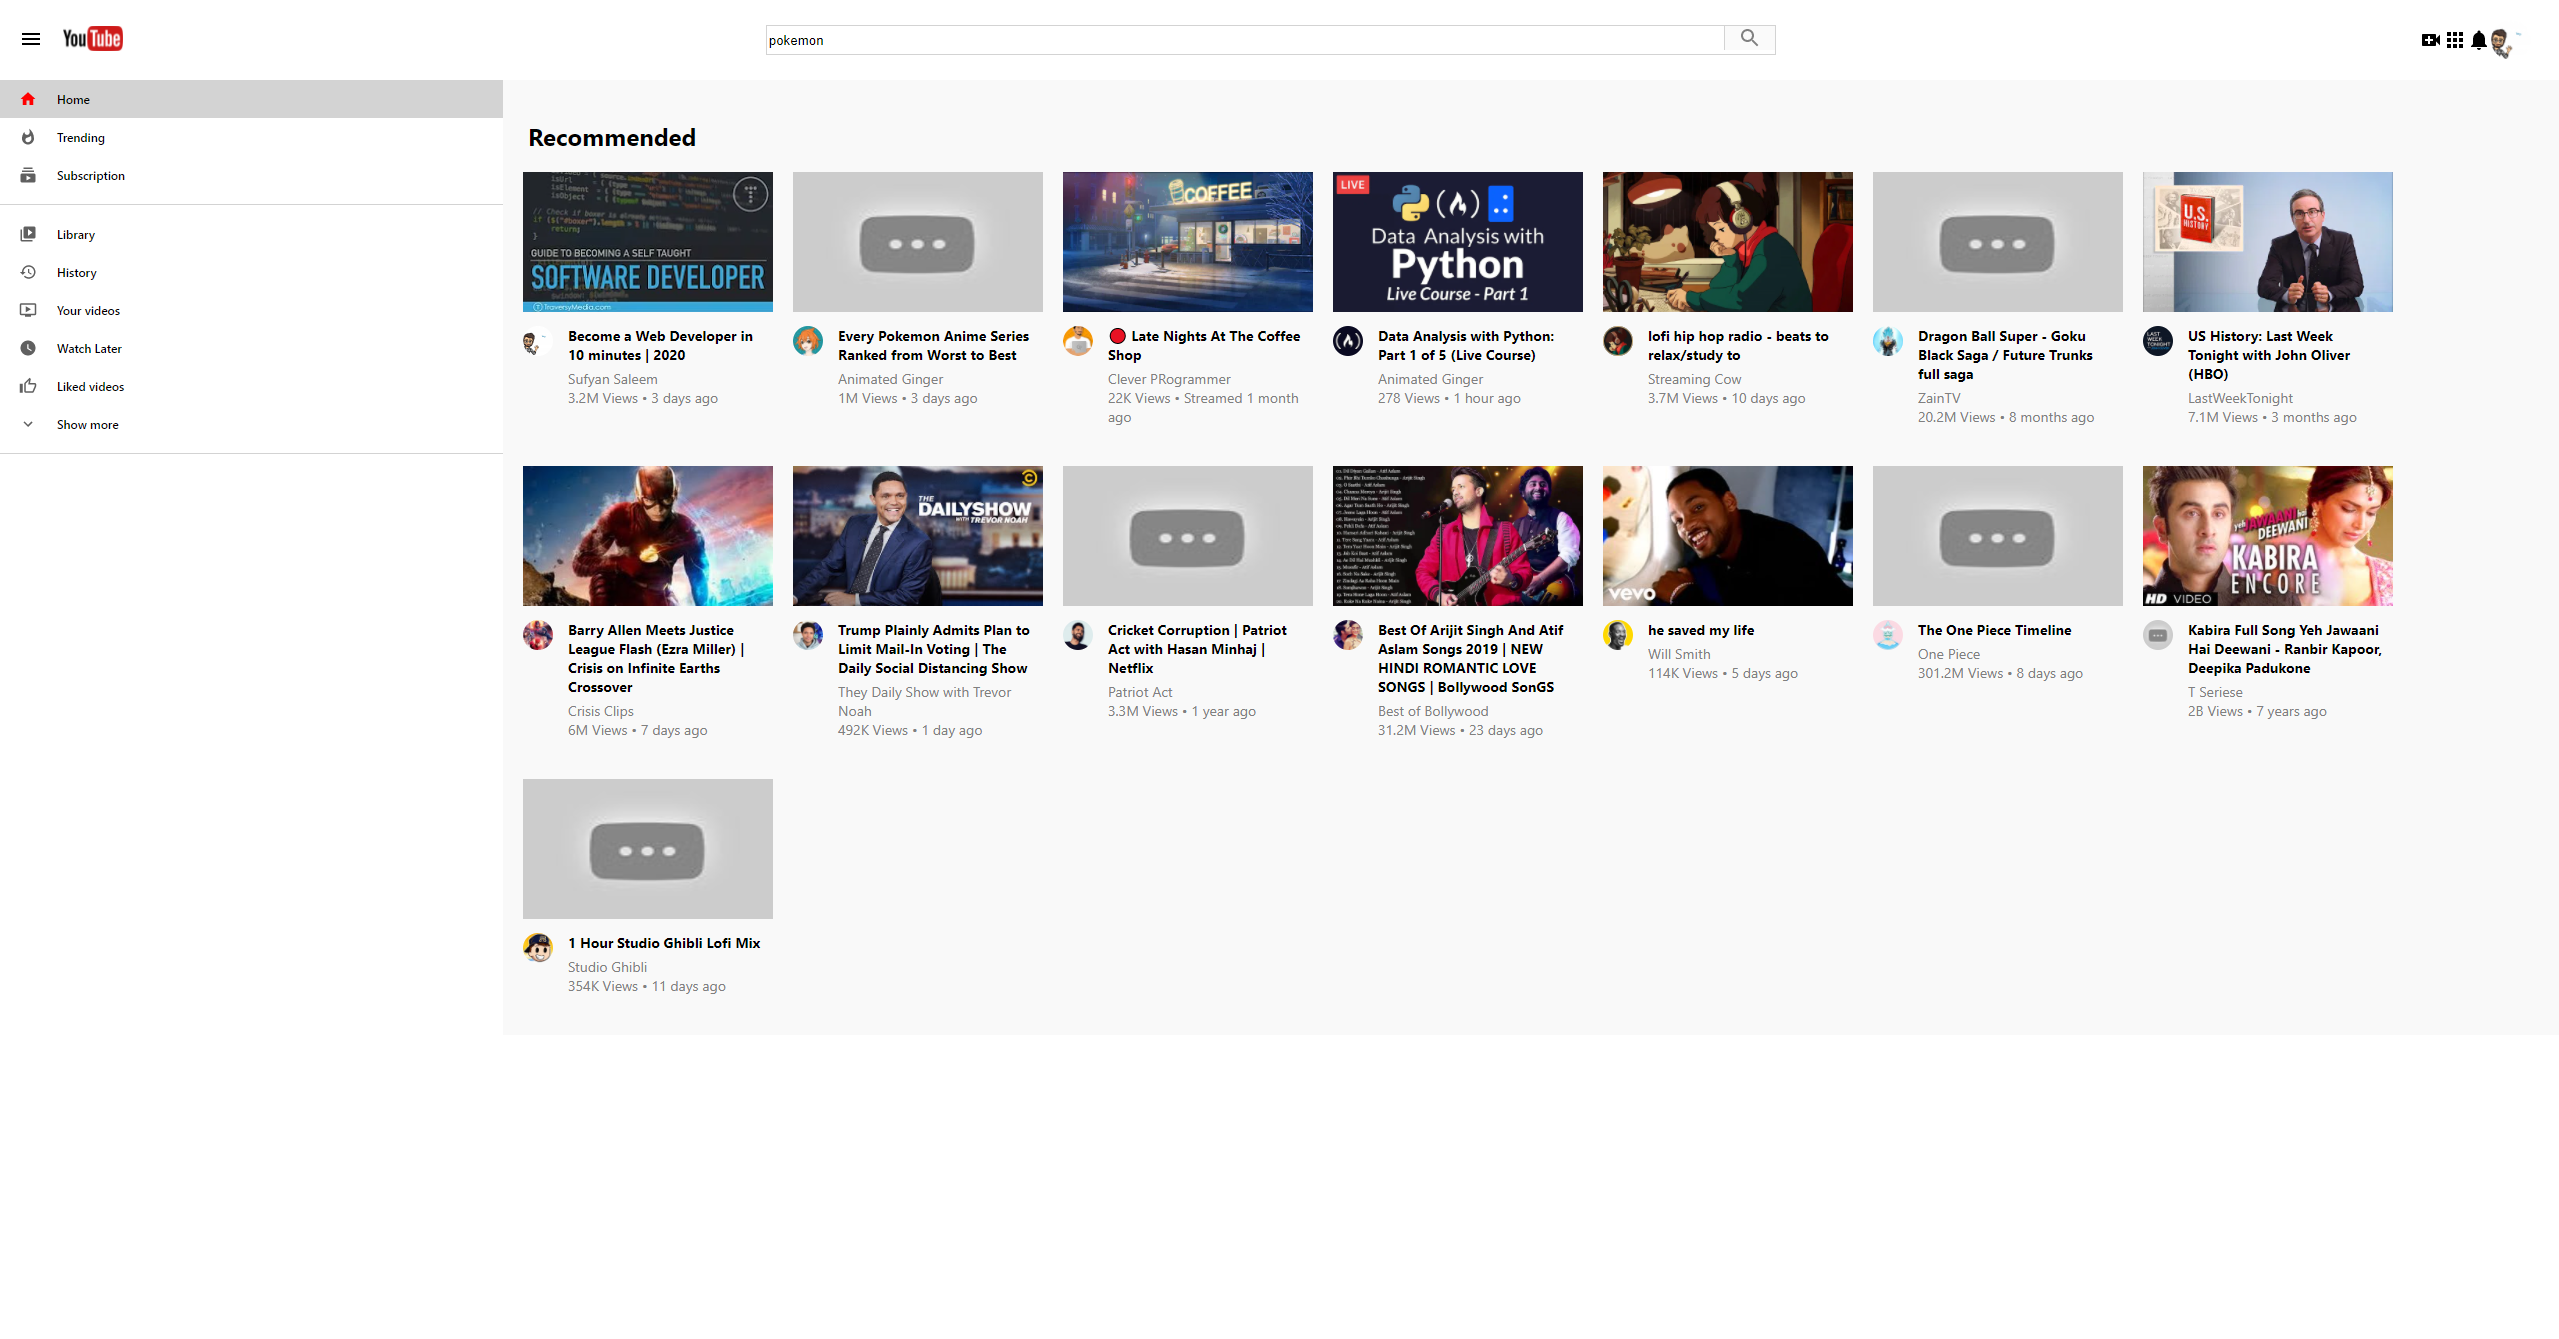The height and width of the screenshot is (1339, 2559).
Task: Open the user avatar profile menu
Action: click(2501, 42)
